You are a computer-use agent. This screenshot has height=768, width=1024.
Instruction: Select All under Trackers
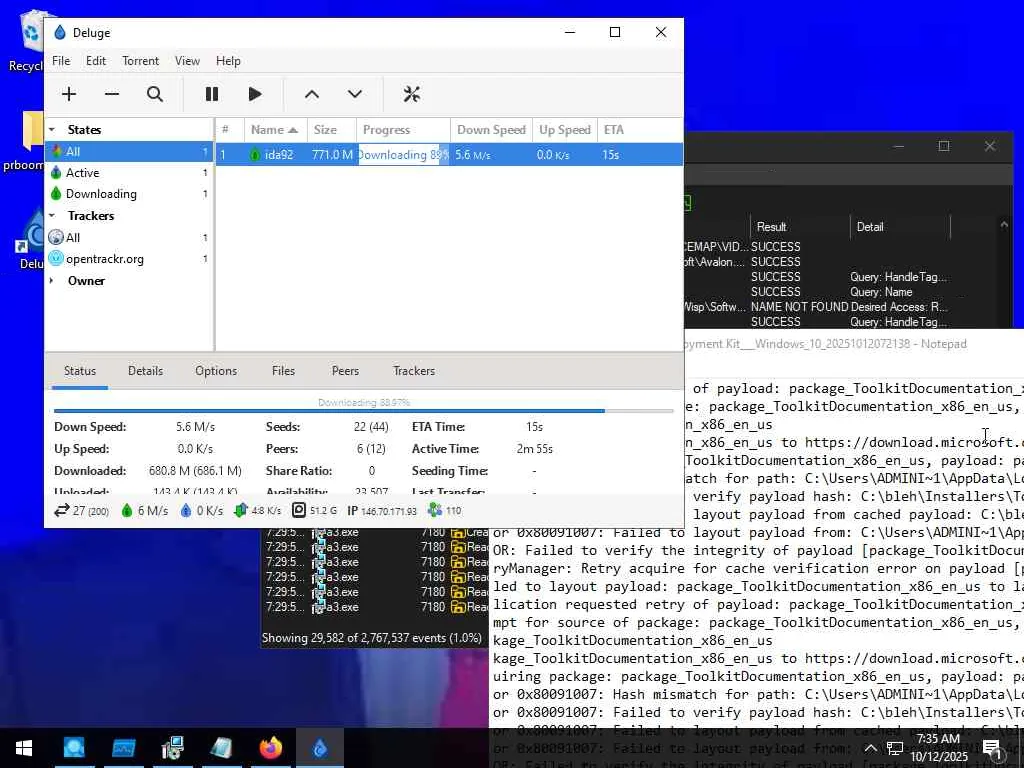pyautogui.click(x=129, y=238)
